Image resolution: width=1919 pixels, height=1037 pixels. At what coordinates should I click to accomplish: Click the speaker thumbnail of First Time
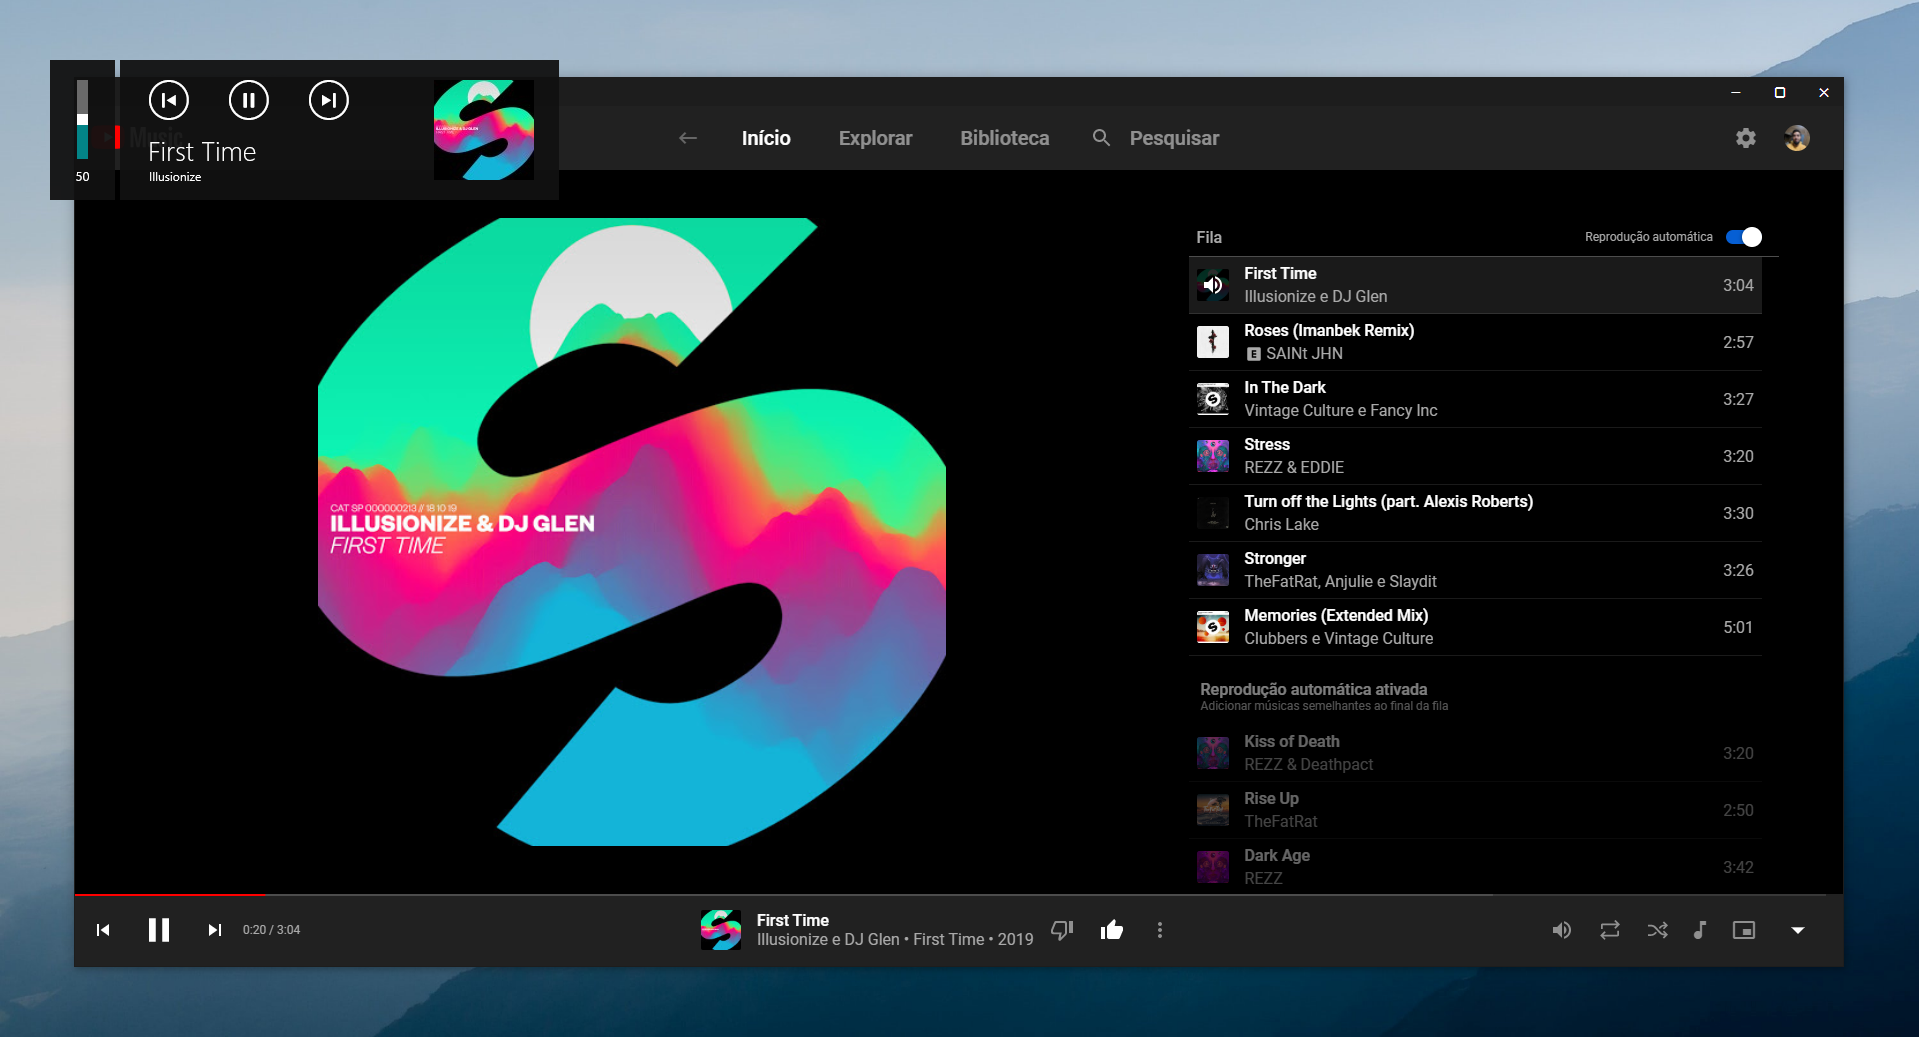click(1213, 285)
